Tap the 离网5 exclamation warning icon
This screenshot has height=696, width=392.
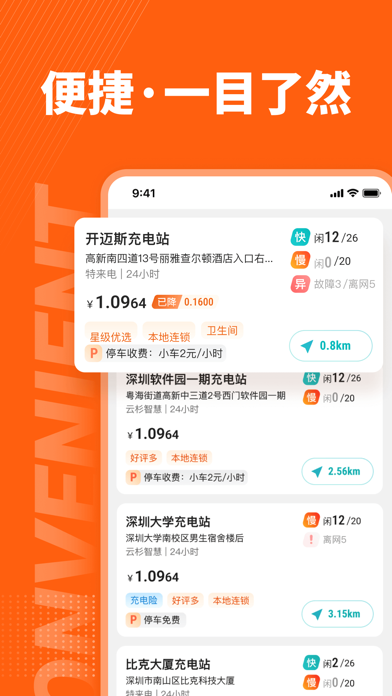[x=311, y=540]
